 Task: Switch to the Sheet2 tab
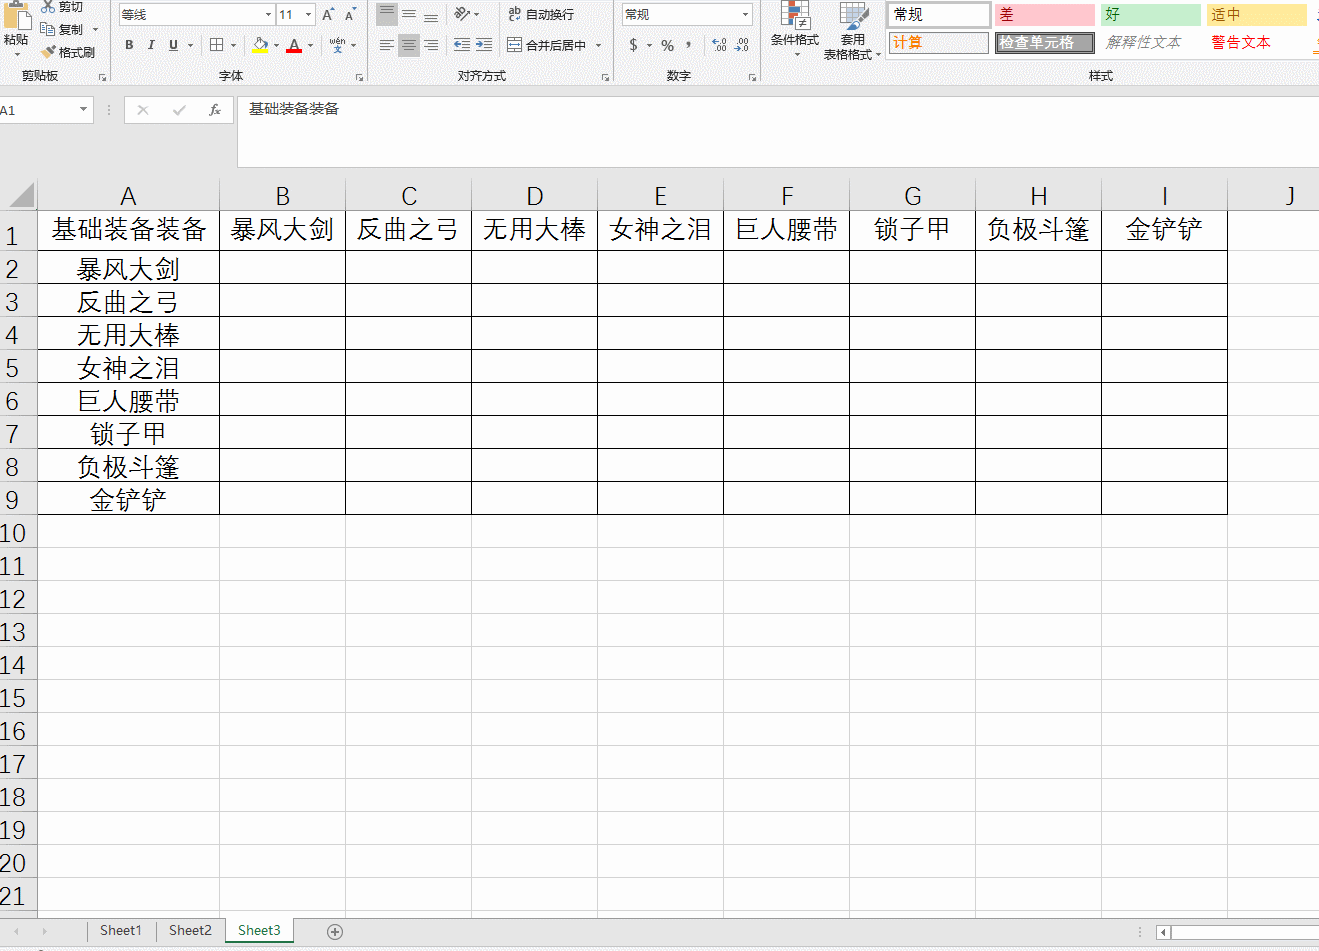(x=190, y=930)
